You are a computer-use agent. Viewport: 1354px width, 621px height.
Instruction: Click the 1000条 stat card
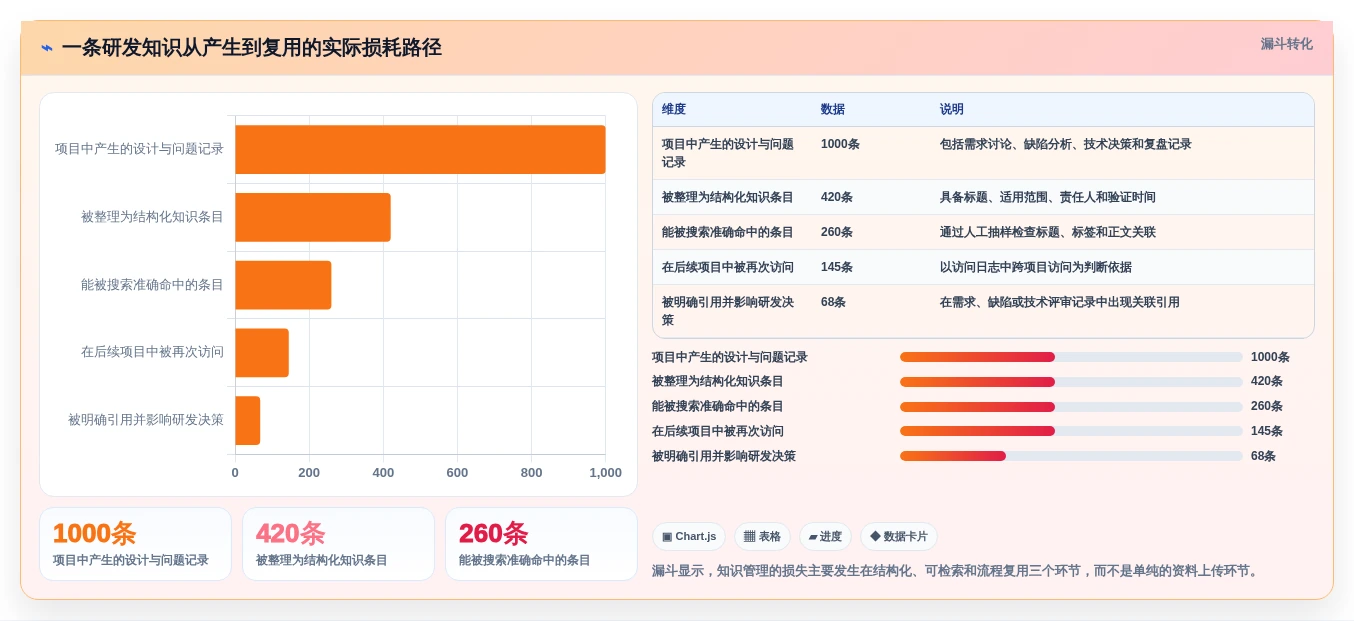click(x=135, y=544)
